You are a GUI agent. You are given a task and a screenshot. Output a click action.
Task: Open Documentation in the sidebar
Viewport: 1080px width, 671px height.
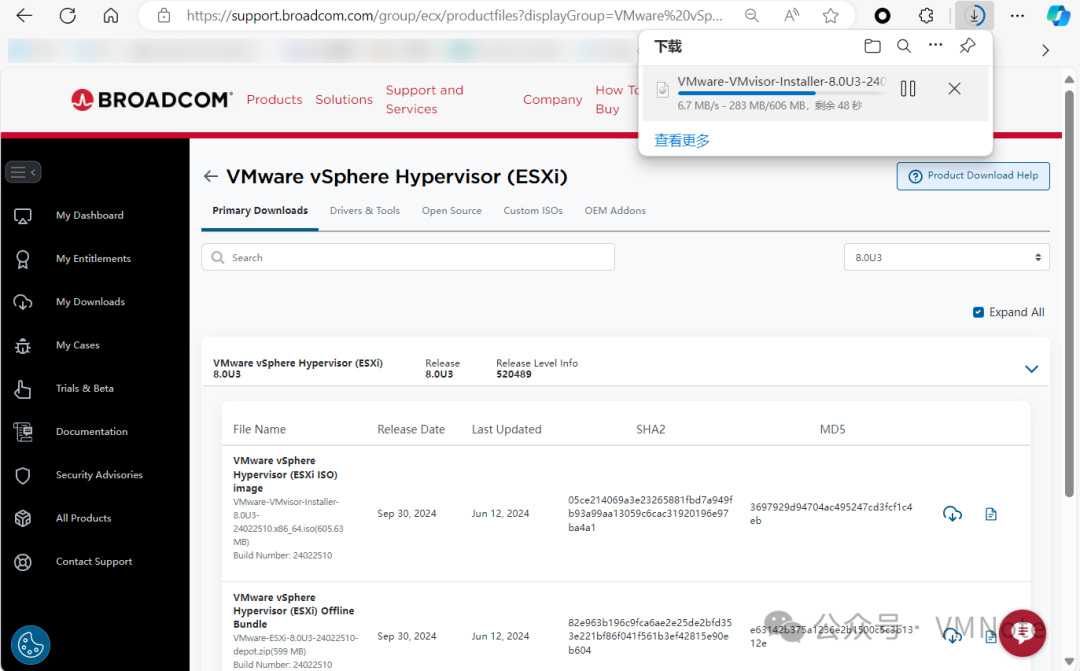point(92,432)
